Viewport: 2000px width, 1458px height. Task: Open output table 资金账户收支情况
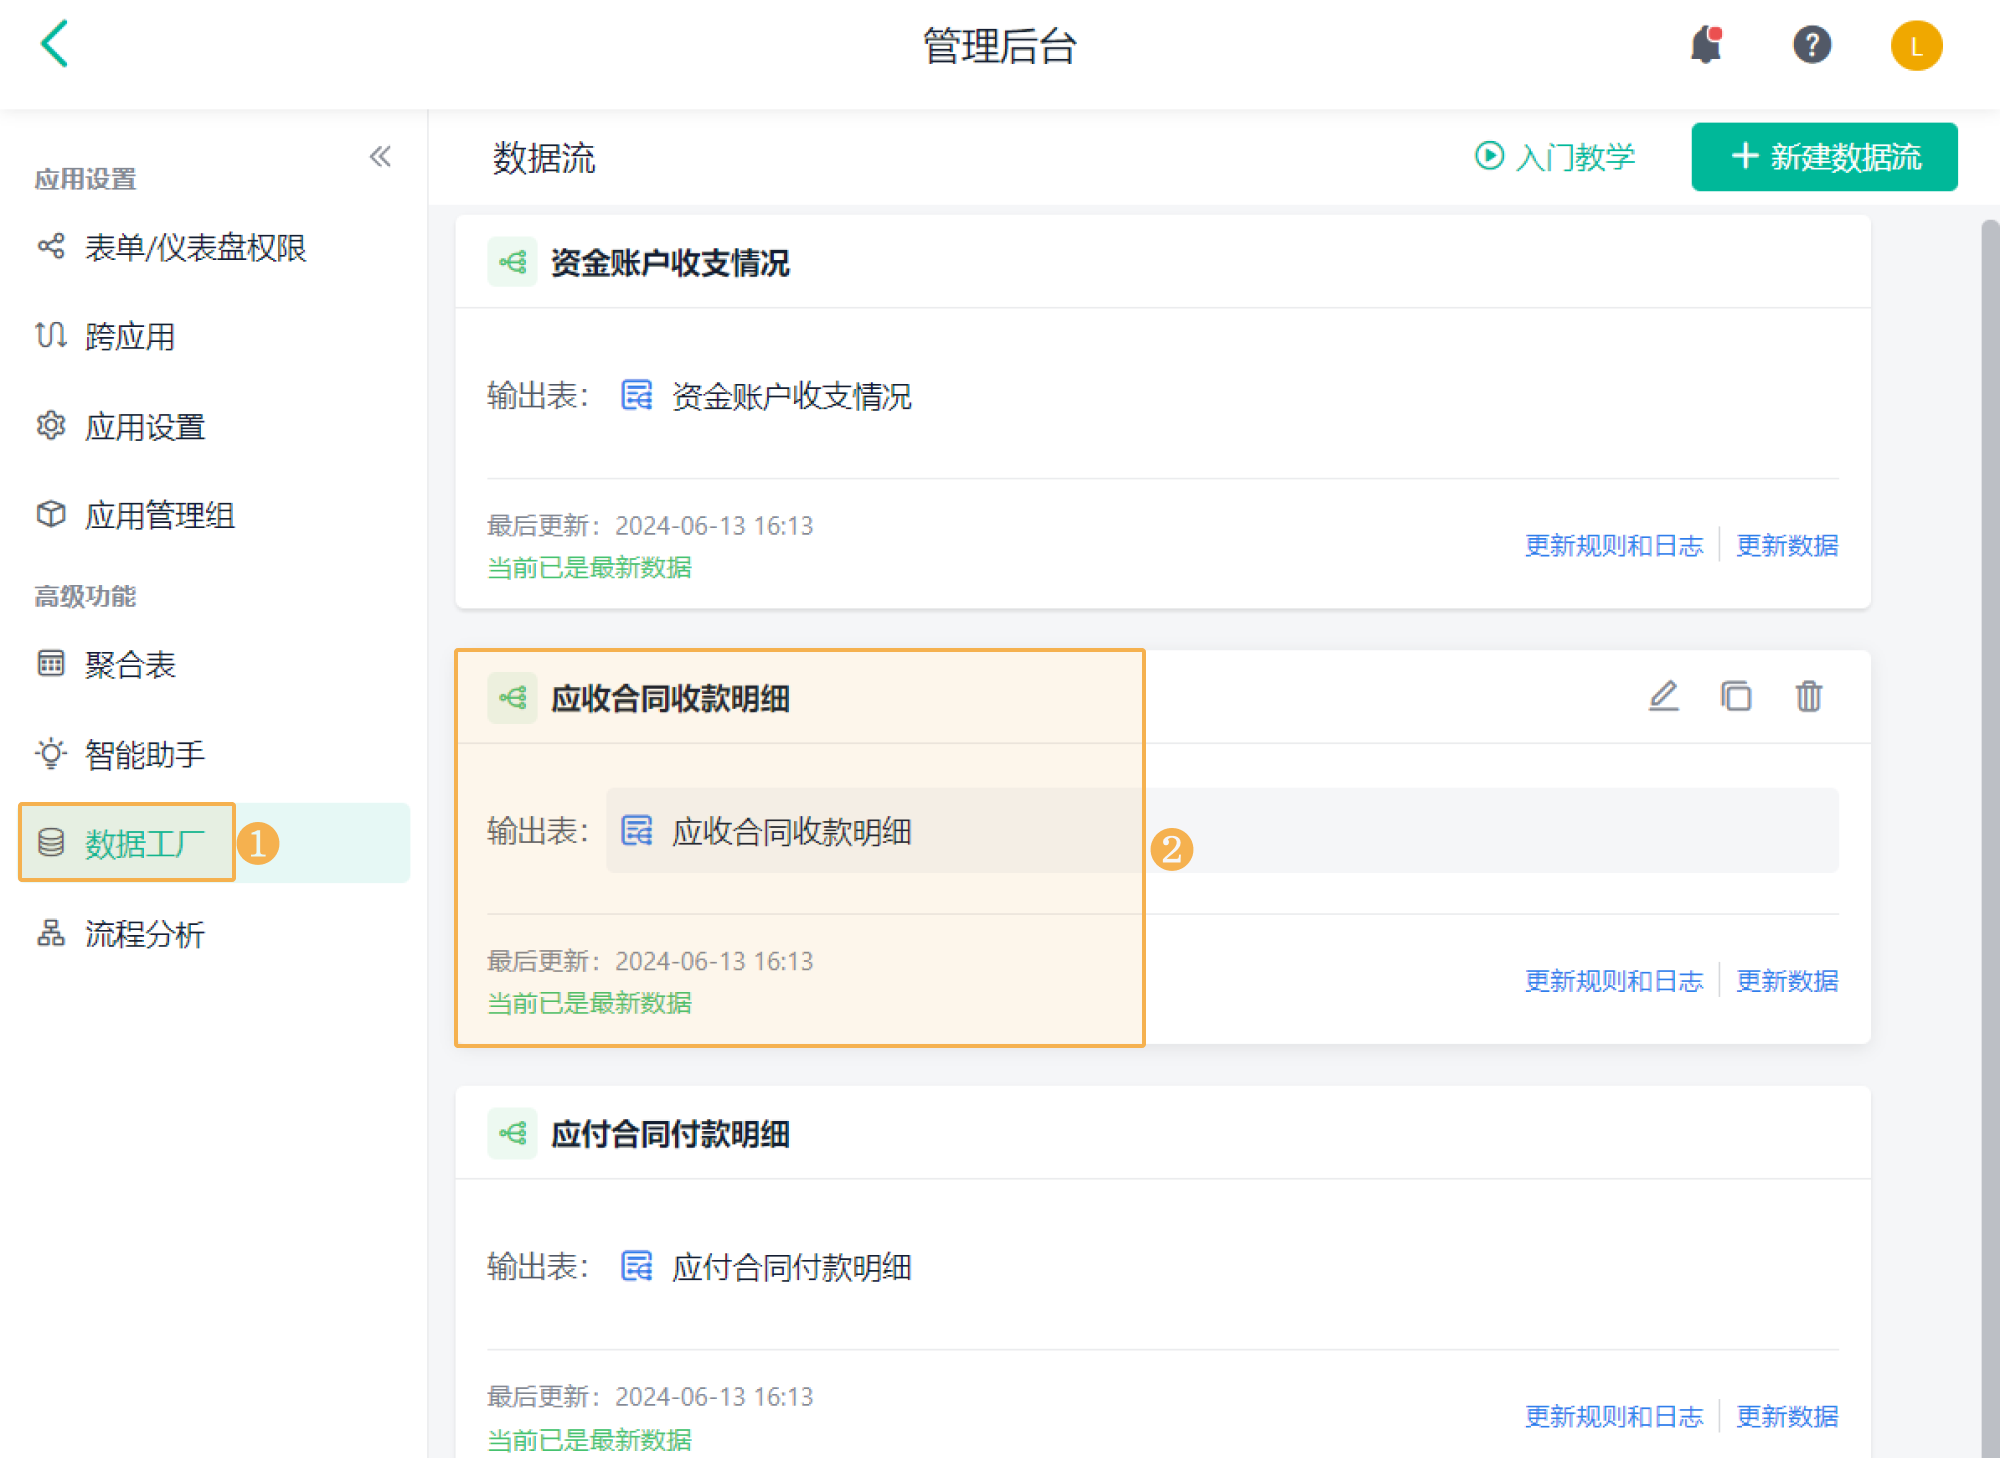click(x=790, y=396)
